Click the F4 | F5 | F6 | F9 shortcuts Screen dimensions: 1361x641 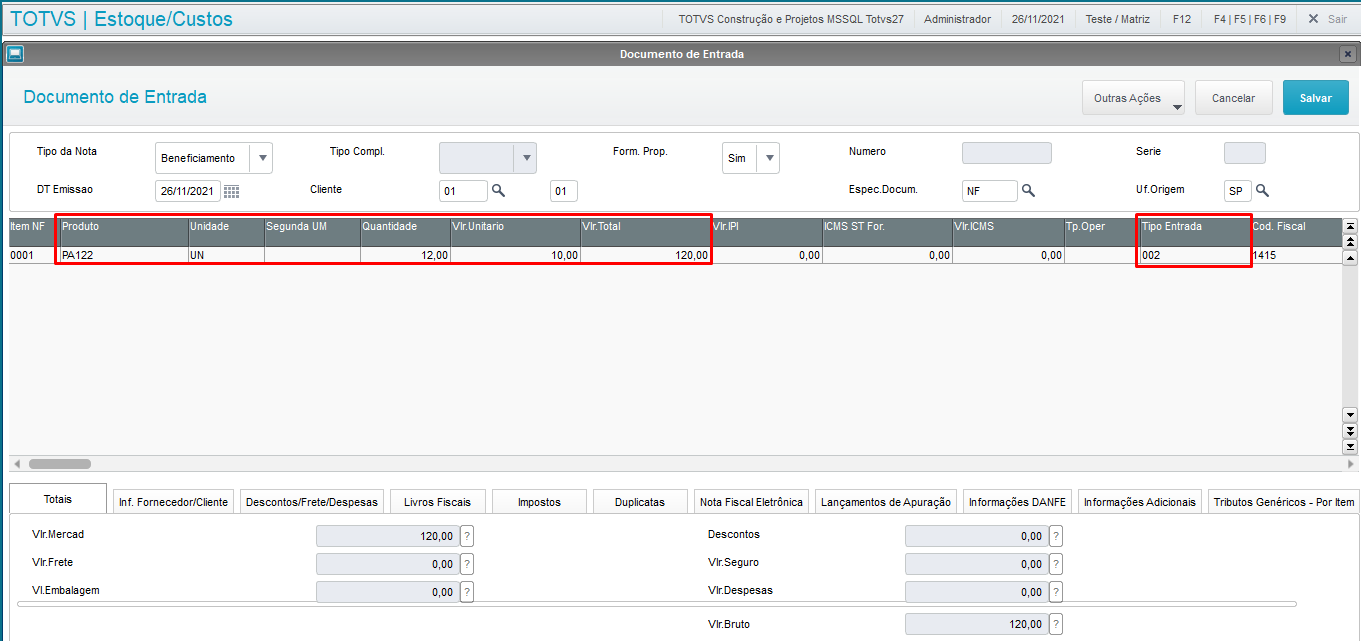(1249, 19)
